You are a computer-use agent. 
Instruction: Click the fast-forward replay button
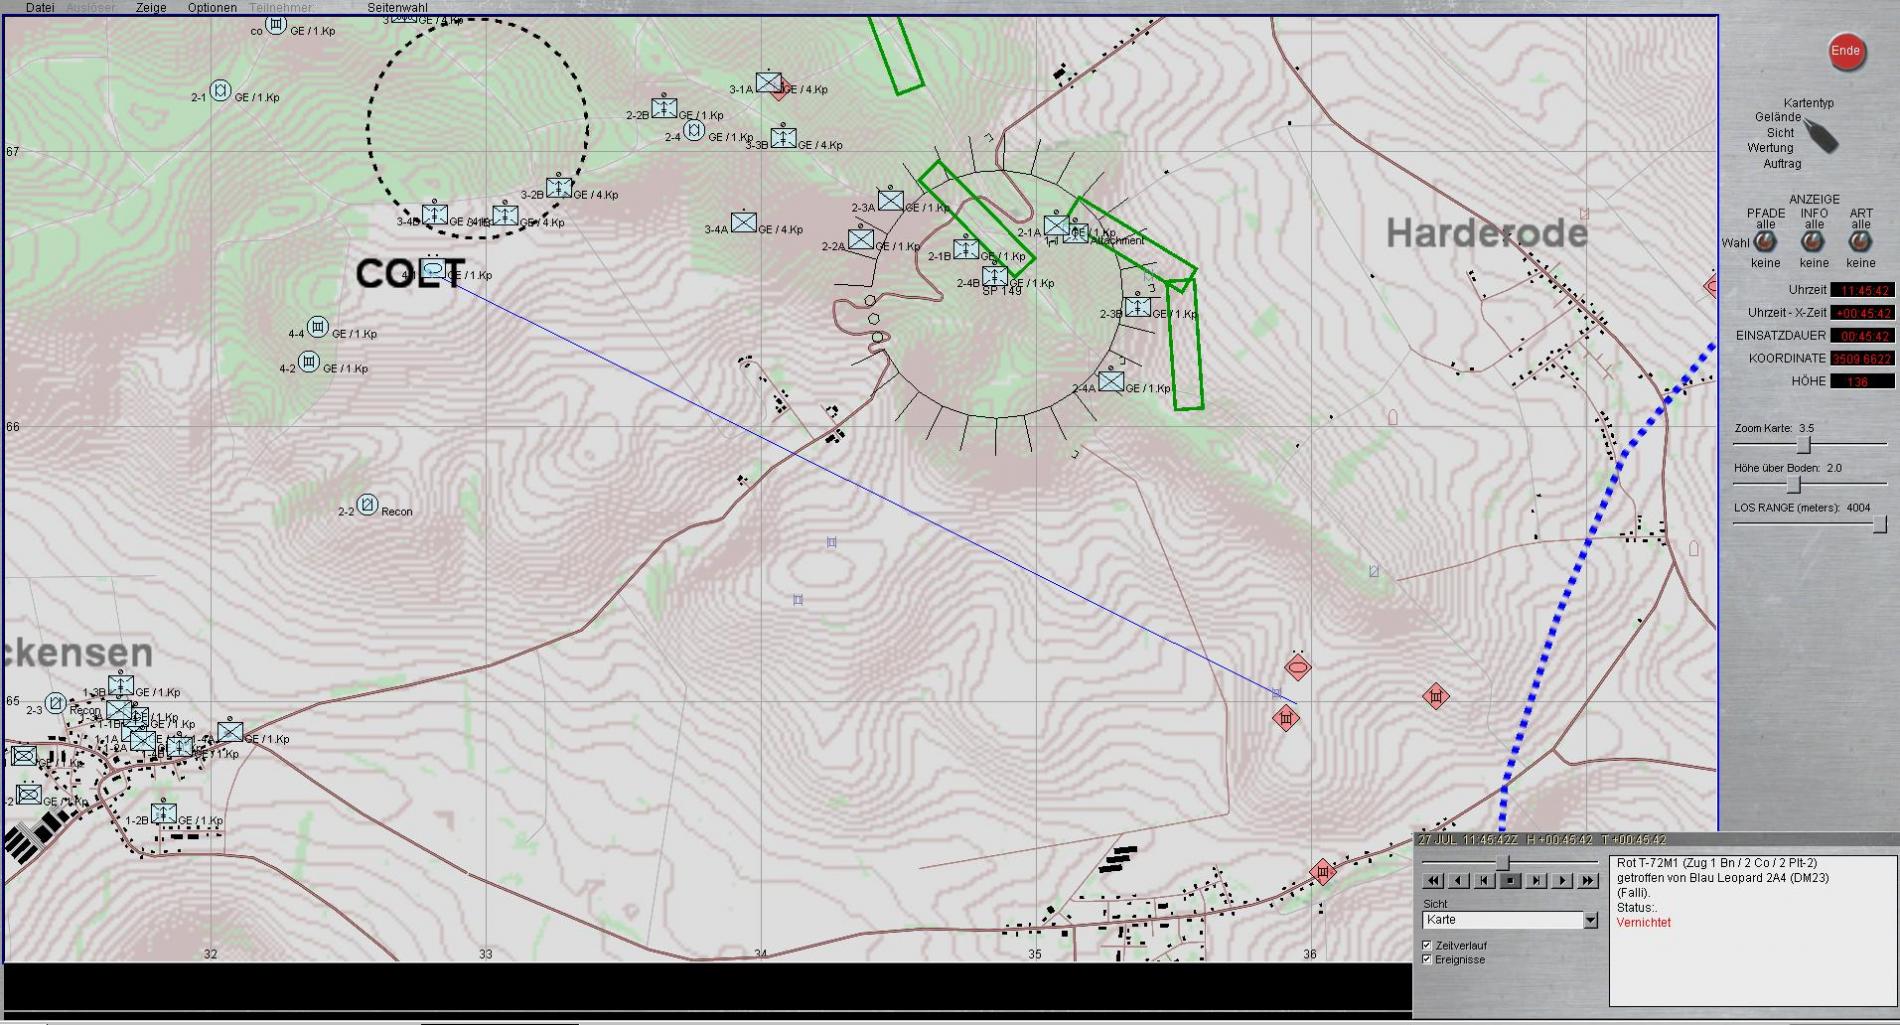click(x=1588, y=881)
